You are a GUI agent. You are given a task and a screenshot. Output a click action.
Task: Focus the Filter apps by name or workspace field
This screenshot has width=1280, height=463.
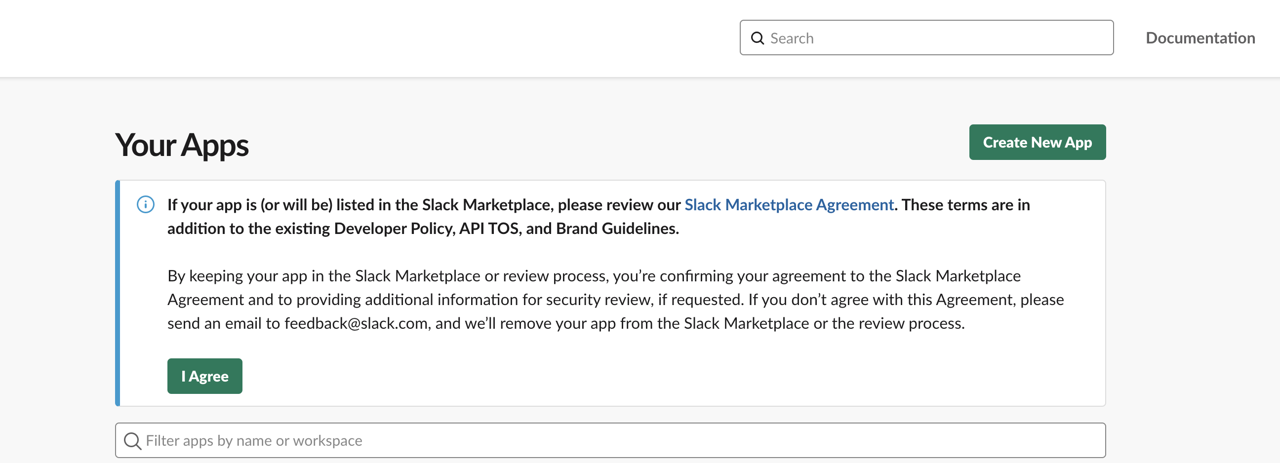coord(610,440)
